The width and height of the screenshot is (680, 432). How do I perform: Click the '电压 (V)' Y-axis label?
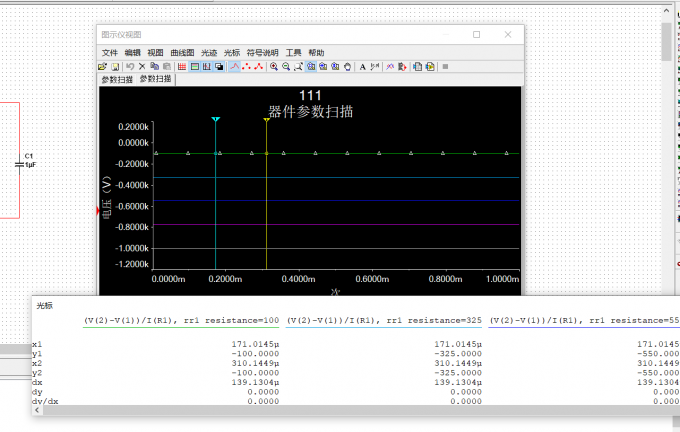click(107, 197)
